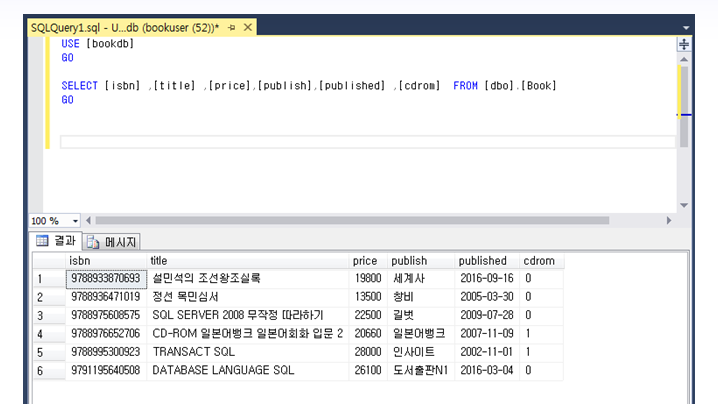
Task: Click the USE keyword in query editor
Action: [x=71, y=44]
